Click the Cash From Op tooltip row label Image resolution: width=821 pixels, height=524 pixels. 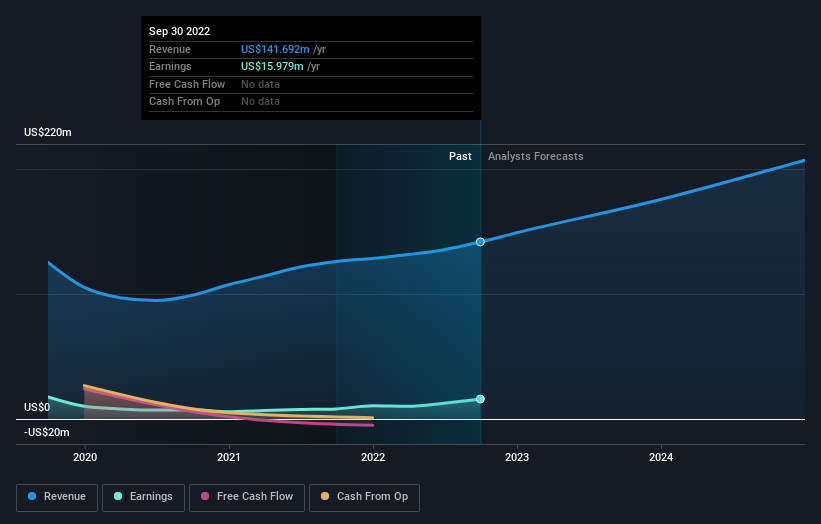tap(184, 102)
